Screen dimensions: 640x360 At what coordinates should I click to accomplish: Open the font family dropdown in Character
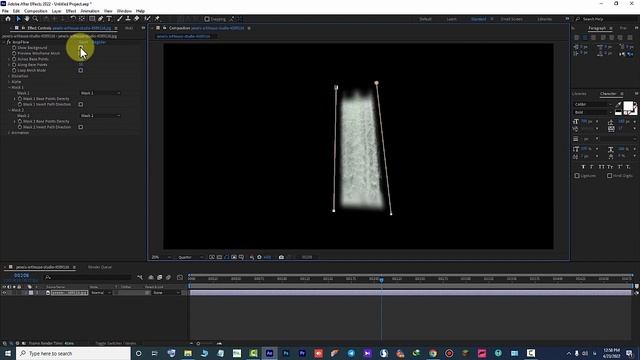593,104
